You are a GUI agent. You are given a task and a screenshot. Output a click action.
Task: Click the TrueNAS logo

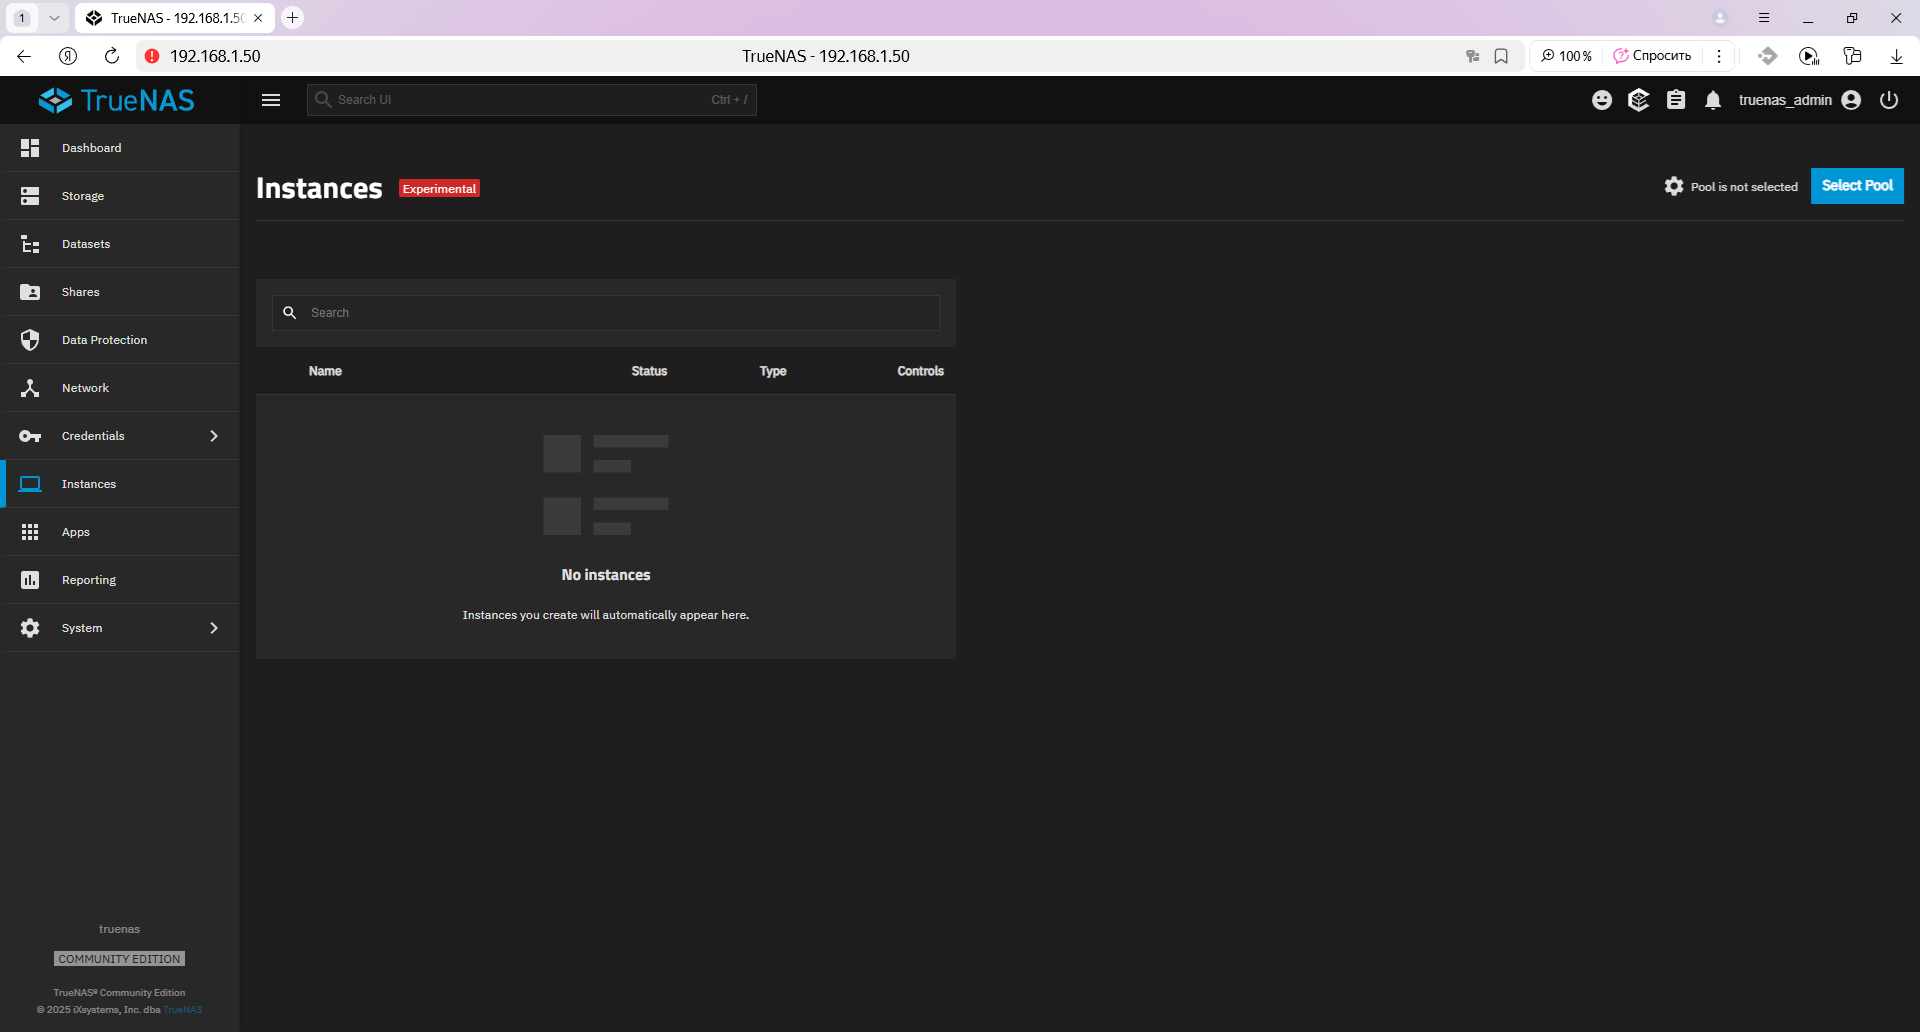pos(117,100)
